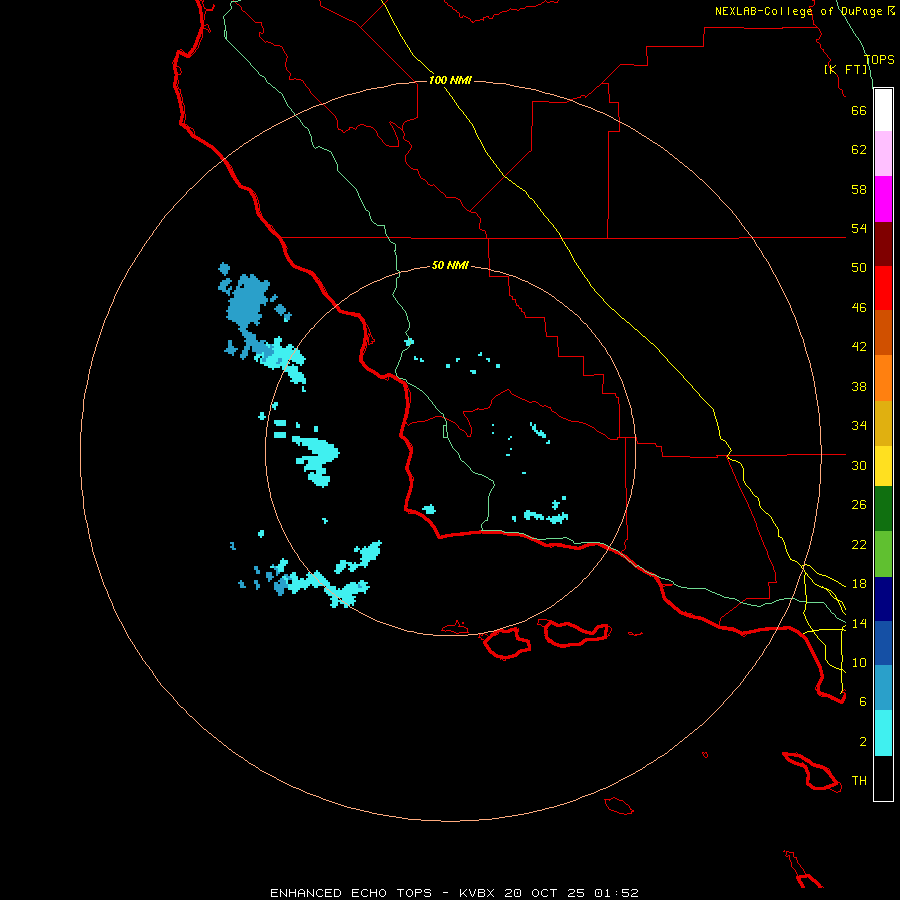Click the "66" scale value

(x=859, y=110)
